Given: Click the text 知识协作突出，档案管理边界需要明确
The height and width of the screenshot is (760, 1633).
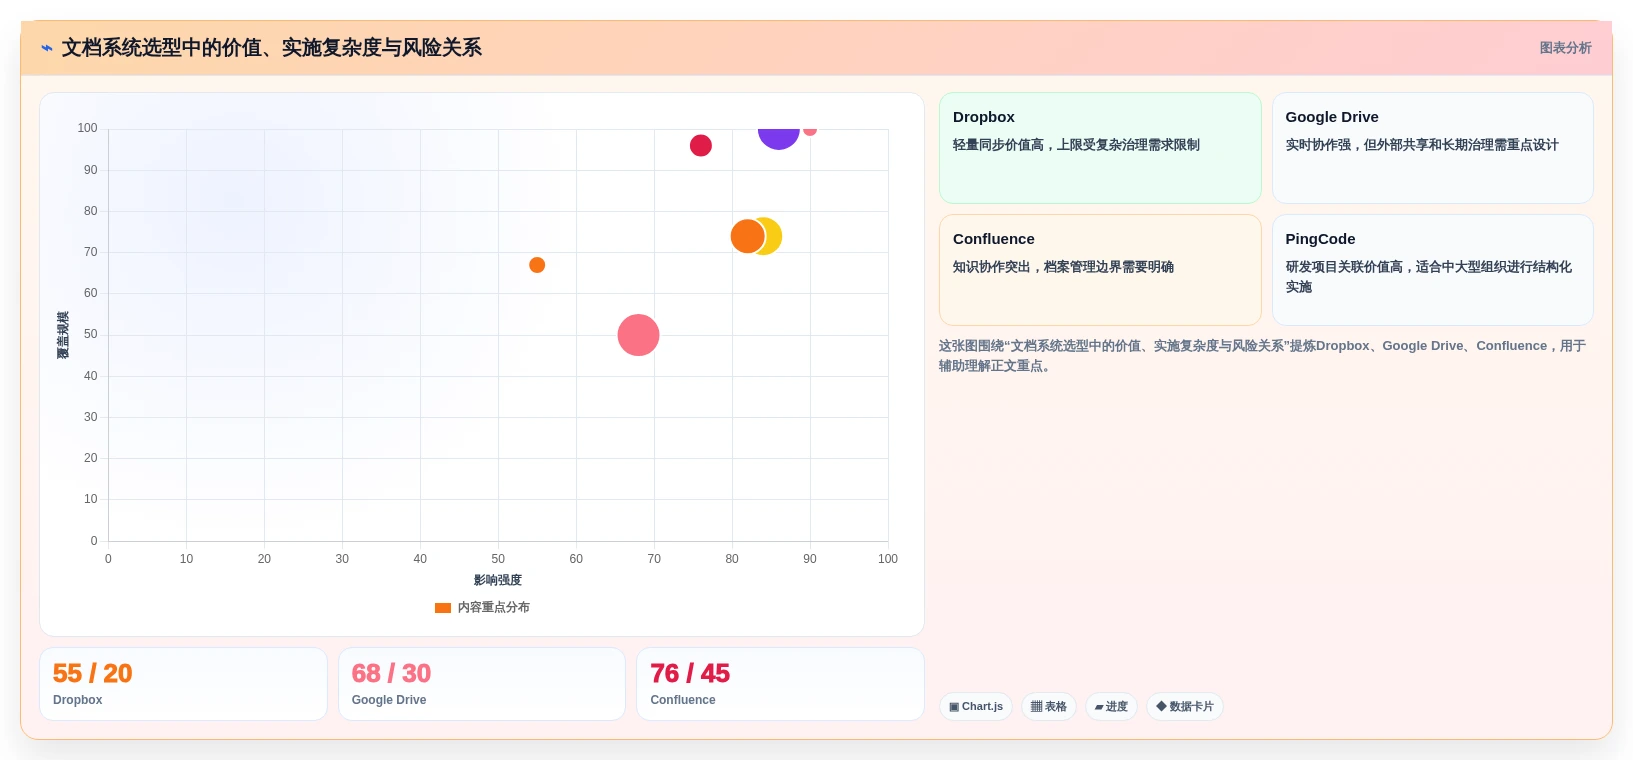Looking at the screenshot, I should [x=1063, y=267].
